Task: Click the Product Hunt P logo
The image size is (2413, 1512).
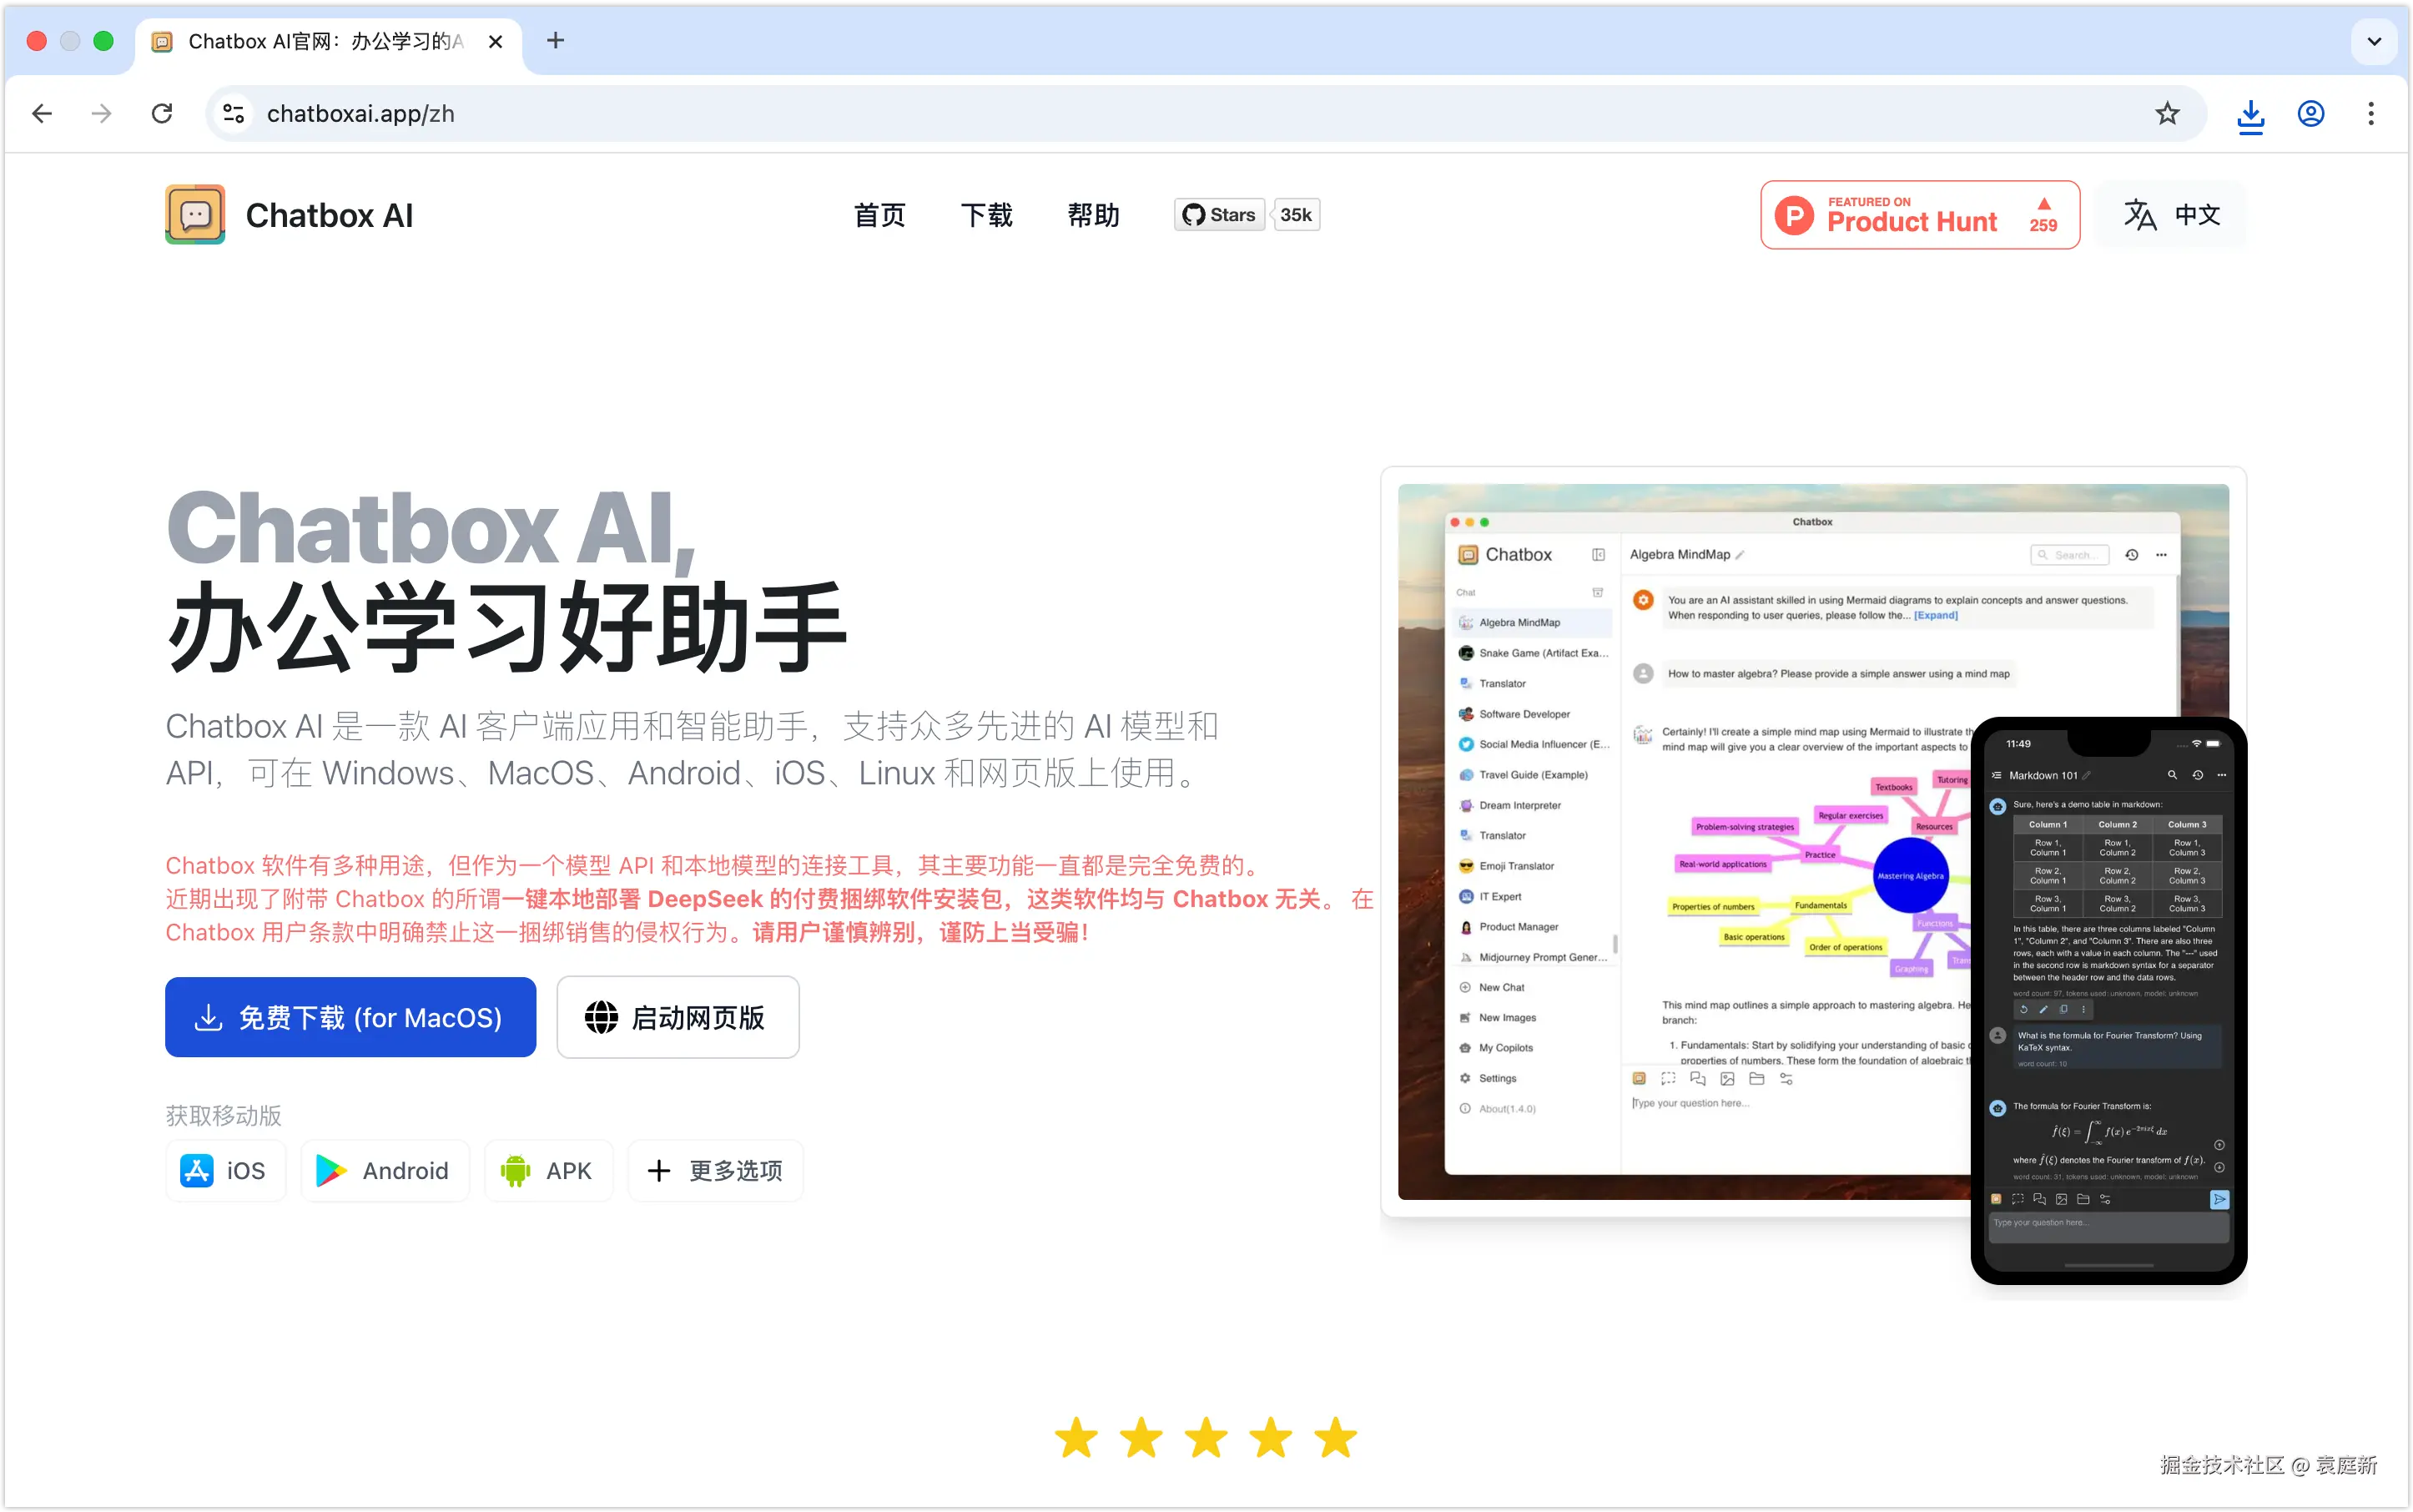Action: click(1794, 215)
